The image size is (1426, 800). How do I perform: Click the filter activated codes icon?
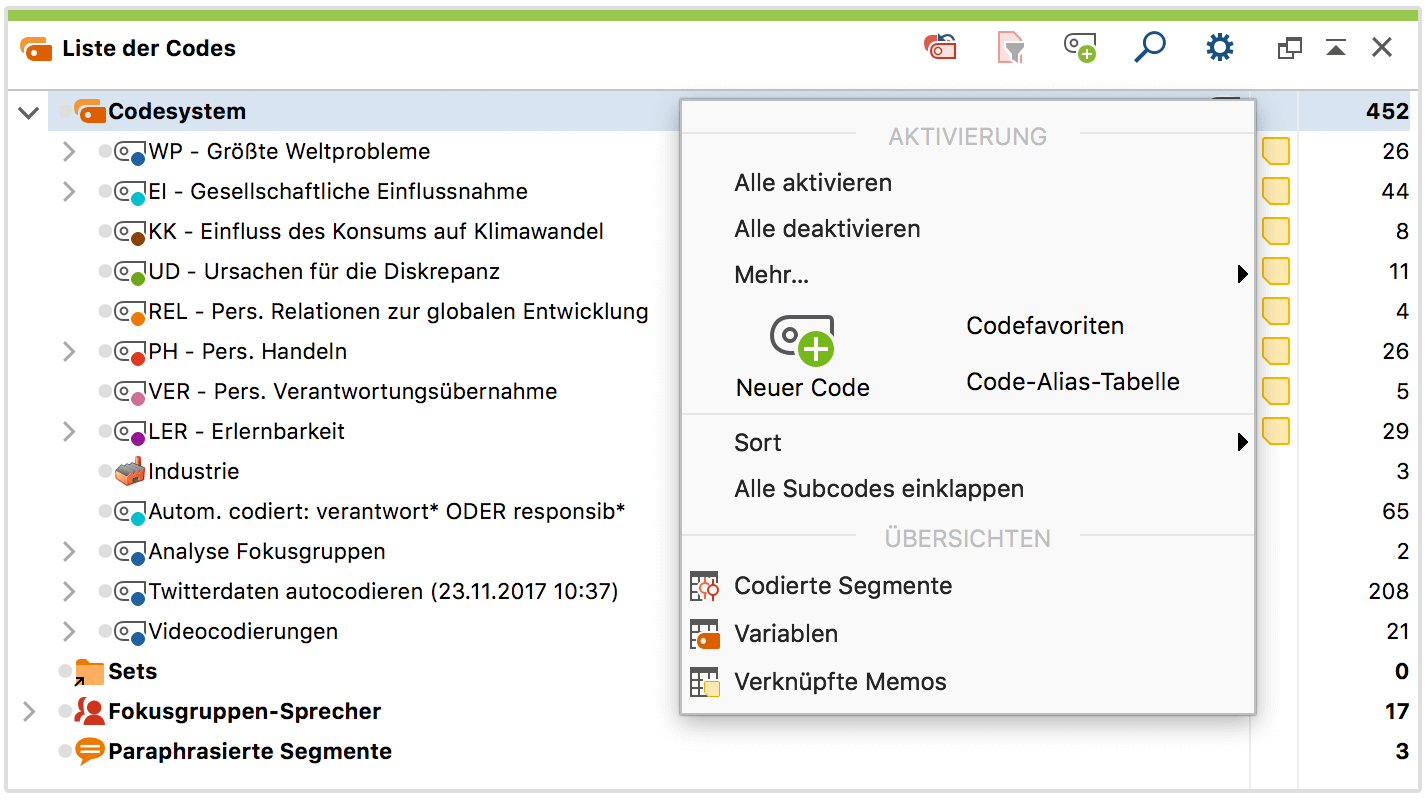click(1011, 47)
